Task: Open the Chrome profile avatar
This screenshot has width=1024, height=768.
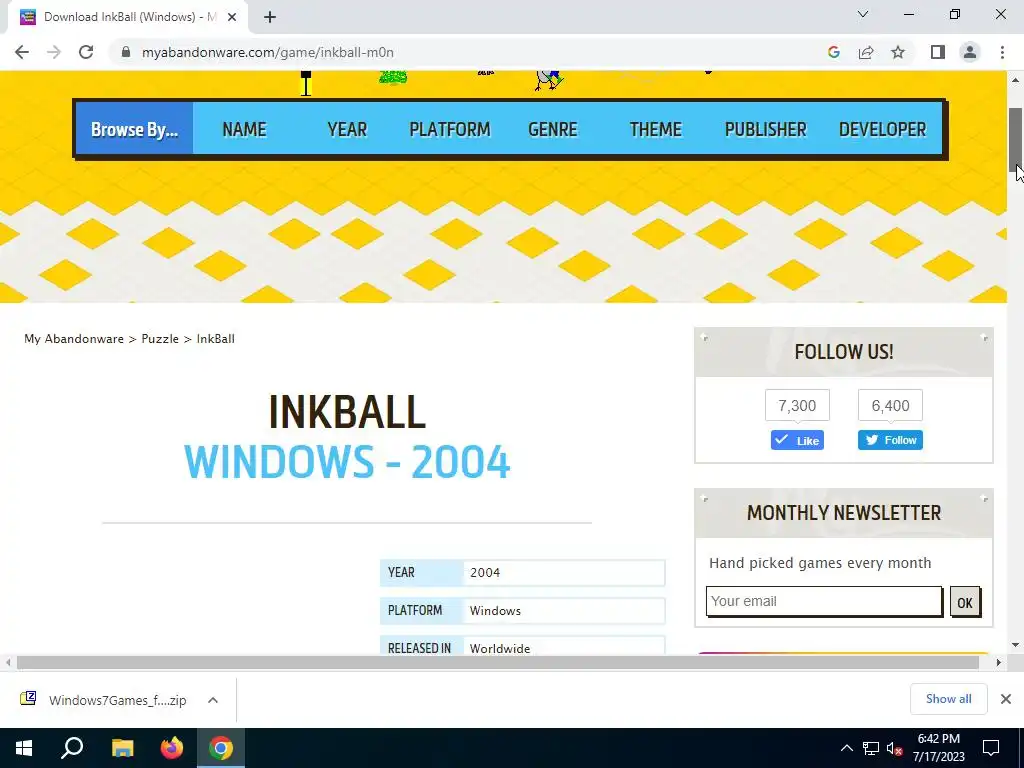Action: (970, 52)
